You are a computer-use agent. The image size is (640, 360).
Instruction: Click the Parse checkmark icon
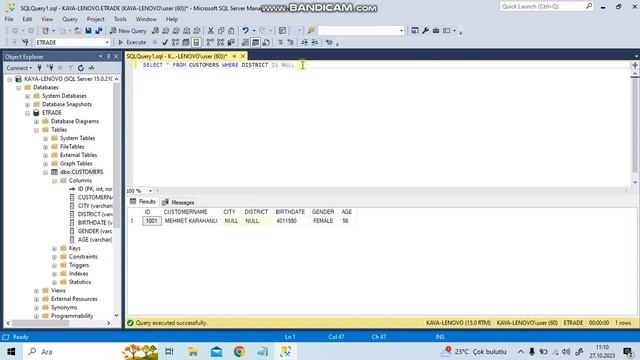click(x=165, y=42)
